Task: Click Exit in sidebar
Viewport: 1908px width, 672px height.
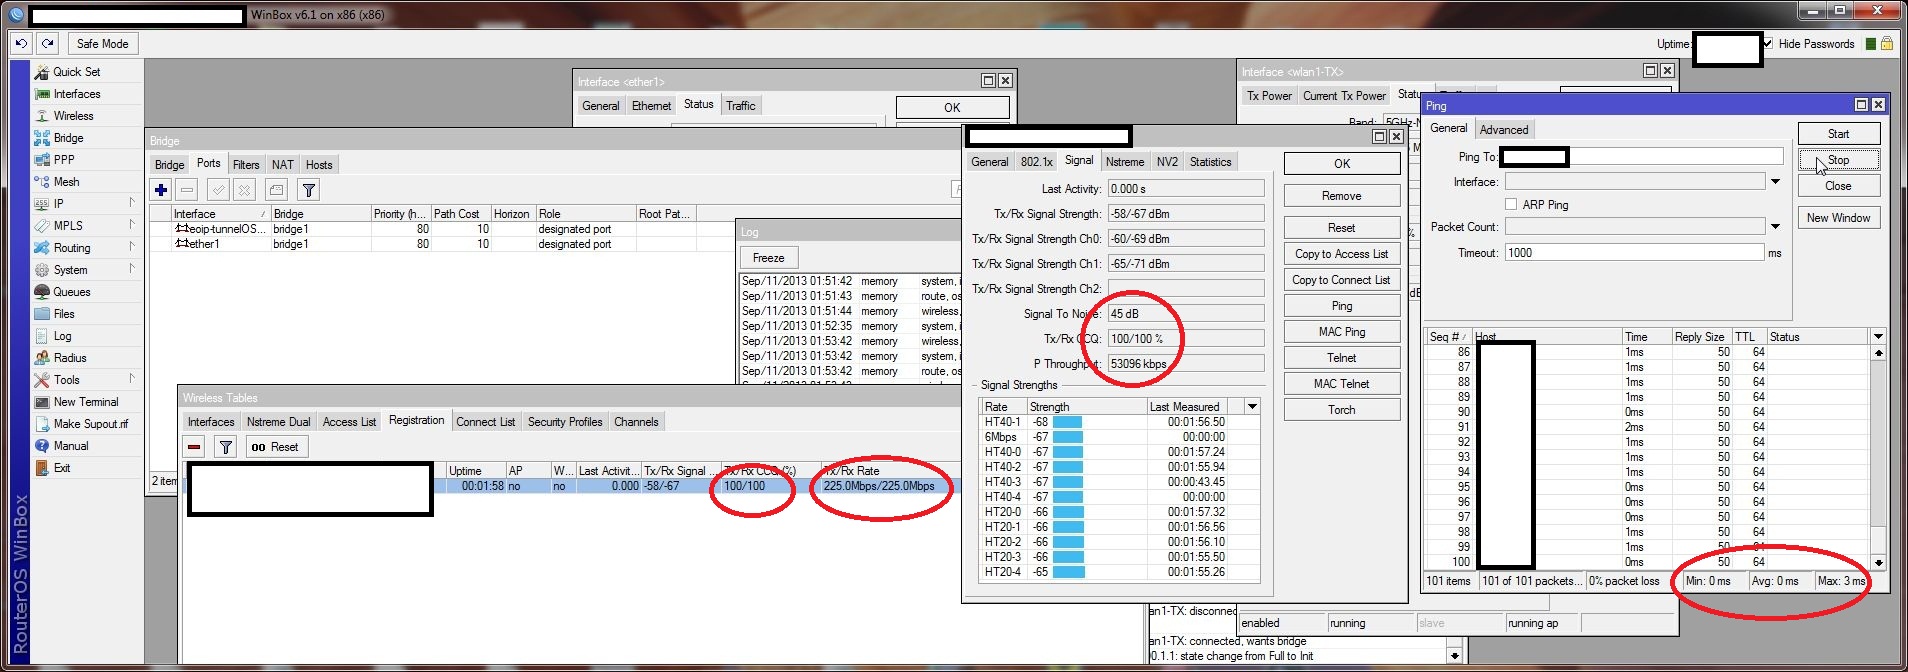Action: pyautogui.click(x=61, y=468)
